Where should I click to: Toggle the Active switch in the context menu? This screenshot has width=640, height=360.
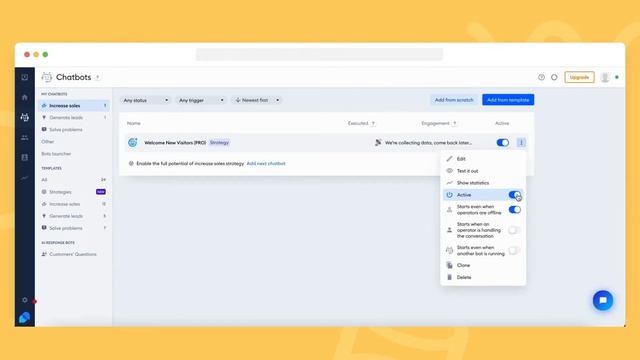coord(515,195)
